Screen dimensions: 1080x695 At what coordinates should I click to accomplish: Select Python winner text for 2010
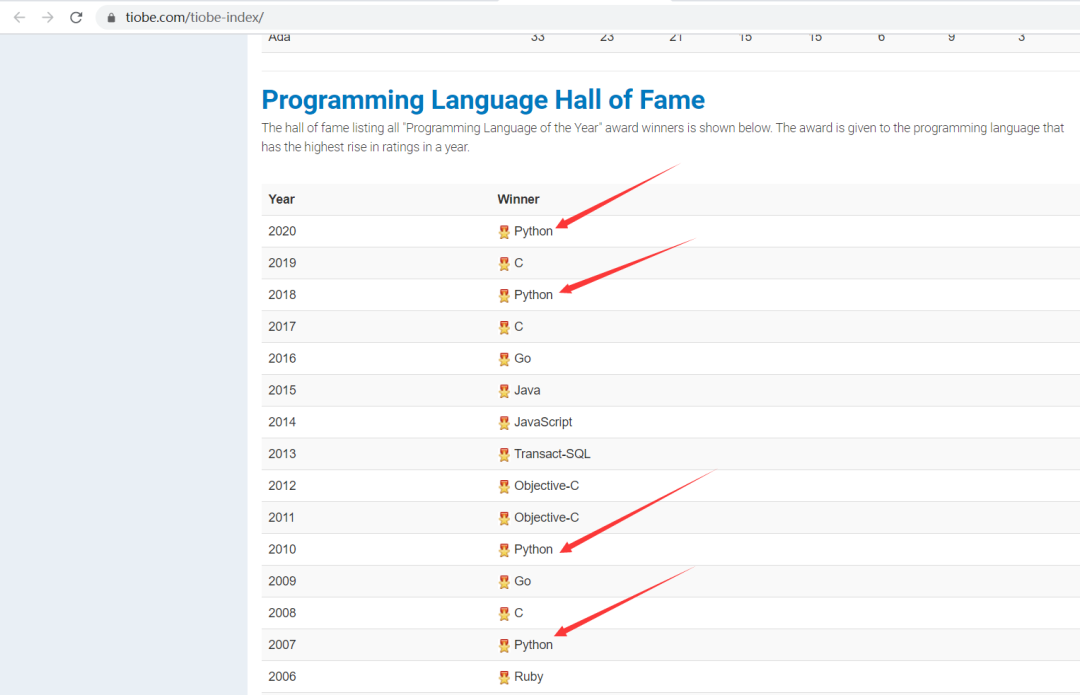pos(533,549)
